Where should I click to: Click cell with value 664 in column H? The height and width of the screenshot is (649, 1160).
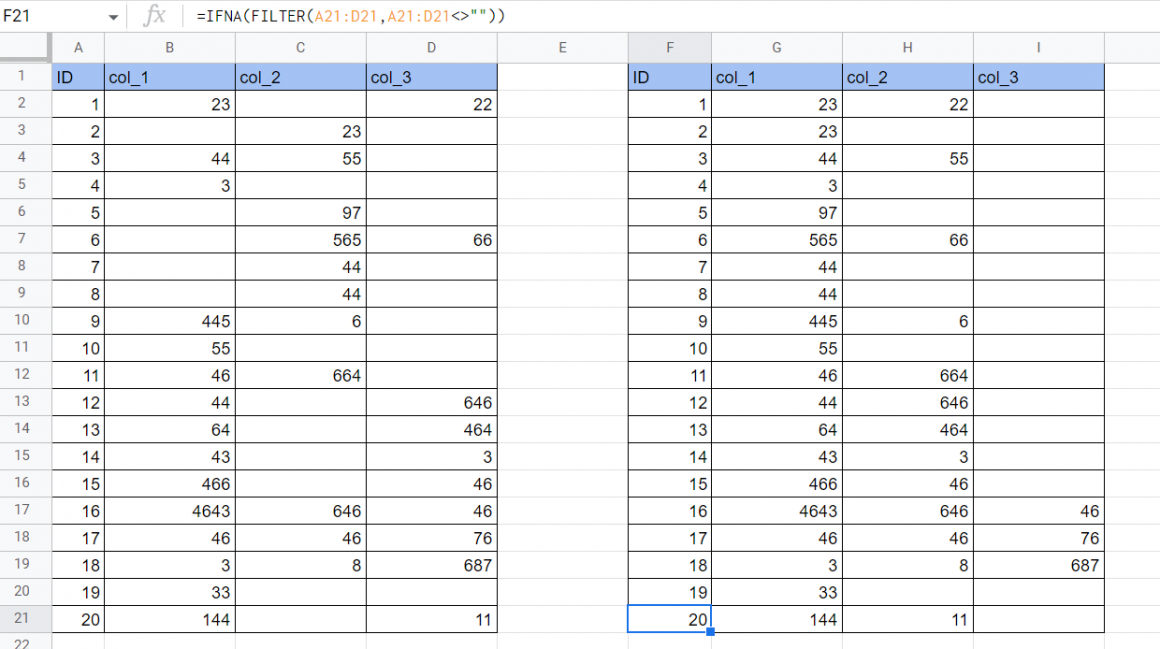click(x=908, y=375)
